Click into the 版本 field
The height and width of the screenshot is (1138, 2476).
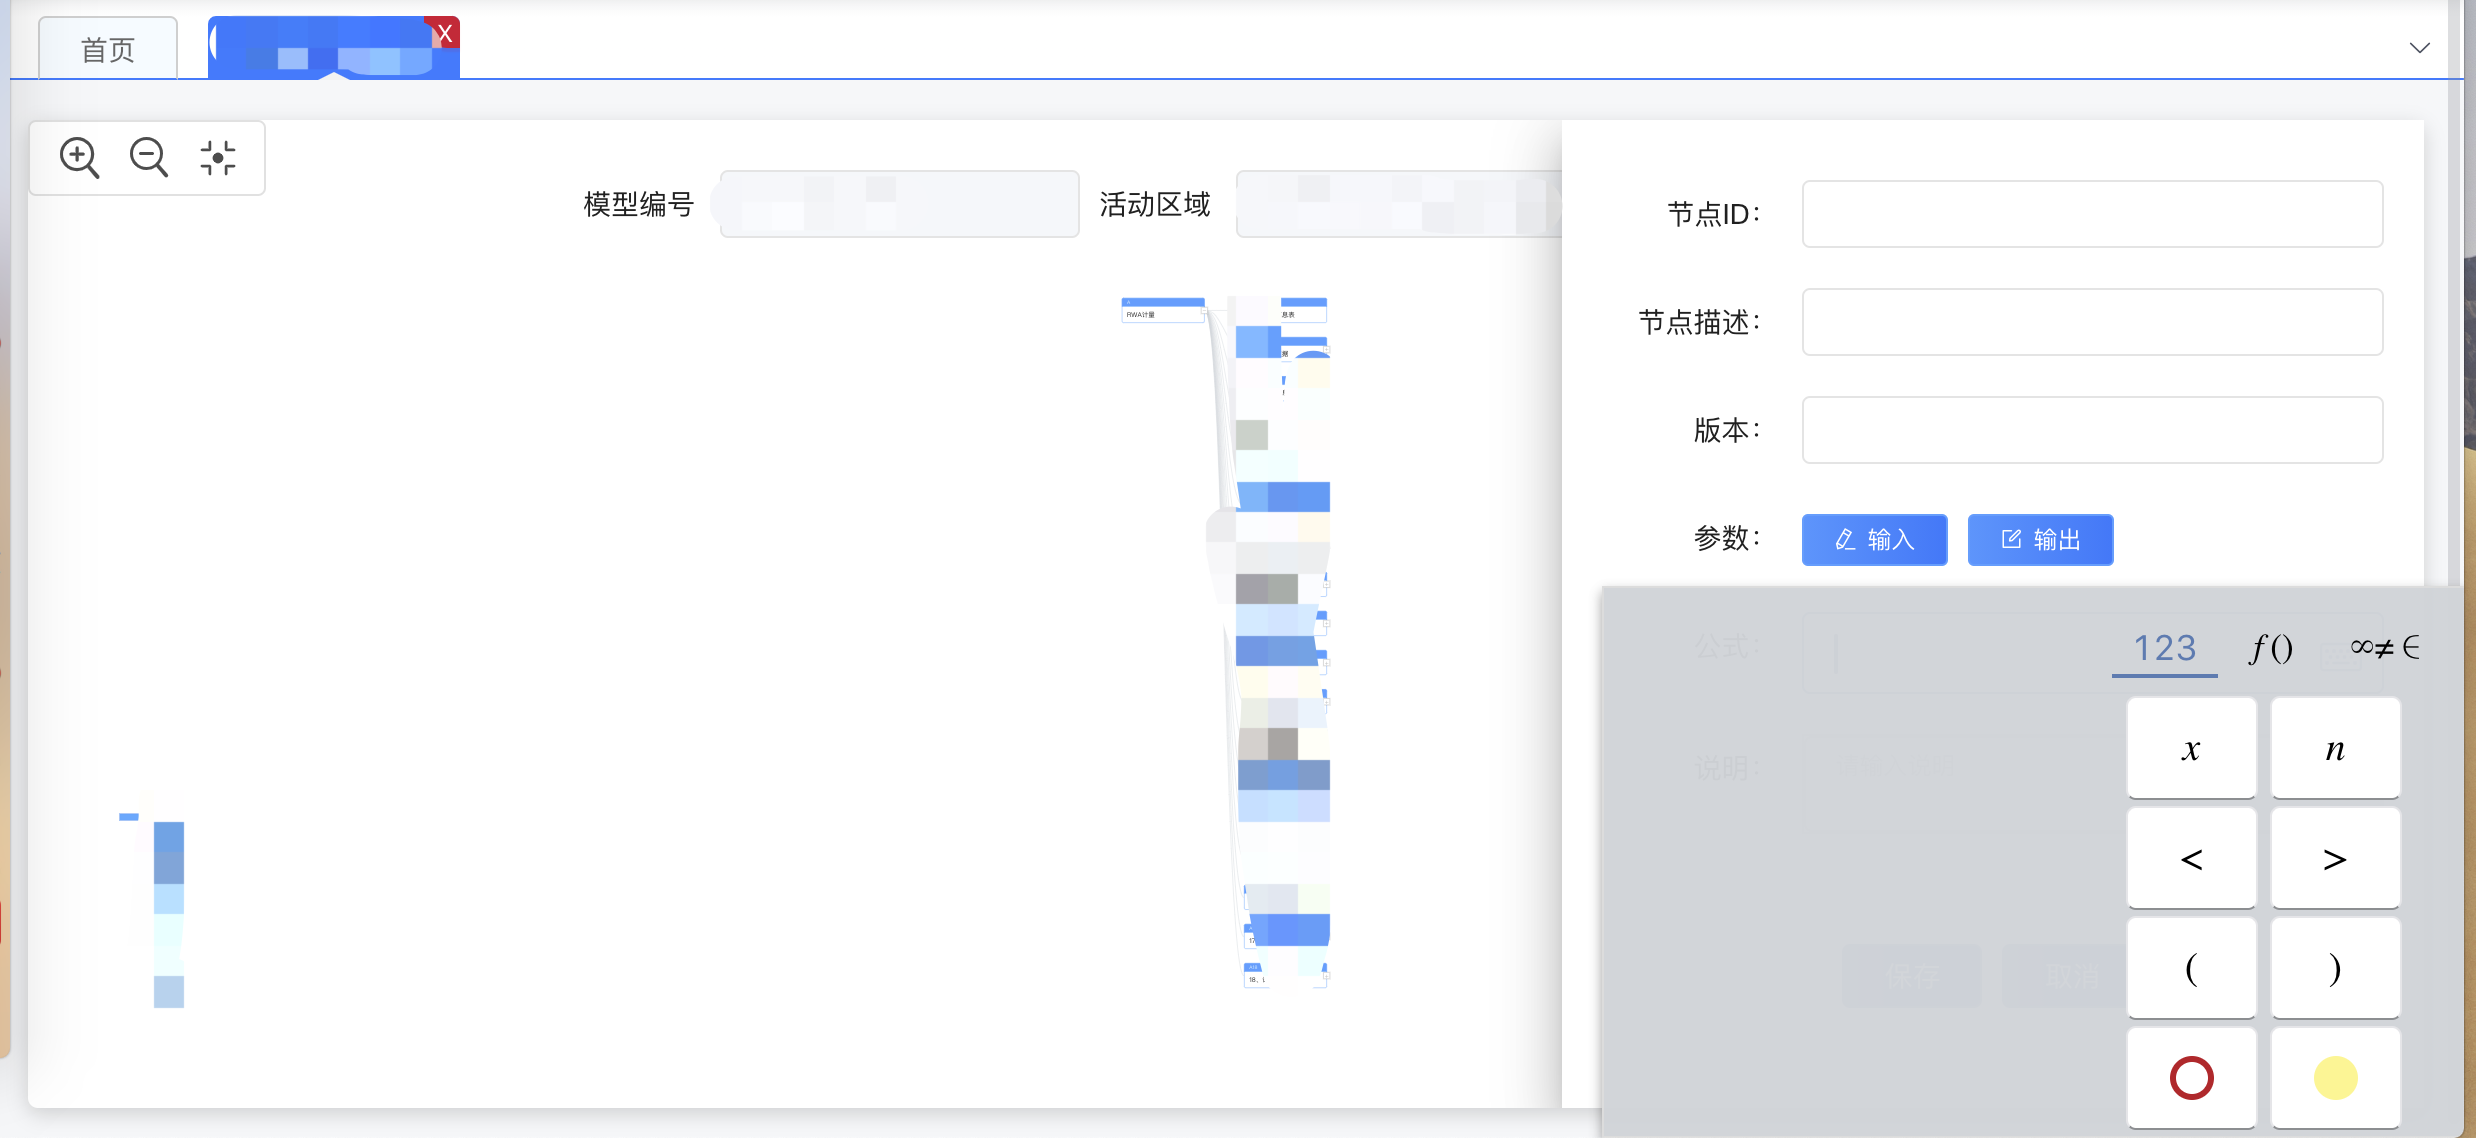[2092, 430]
